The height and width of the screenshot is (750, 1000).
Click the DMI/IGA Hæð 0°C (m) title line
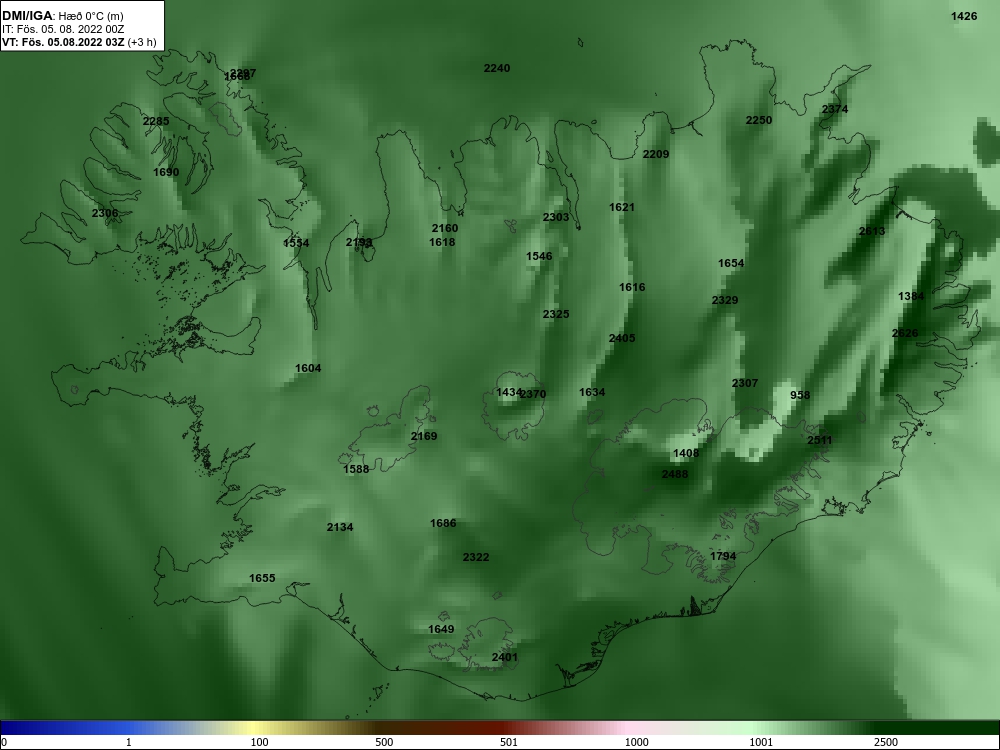[63, 16]
